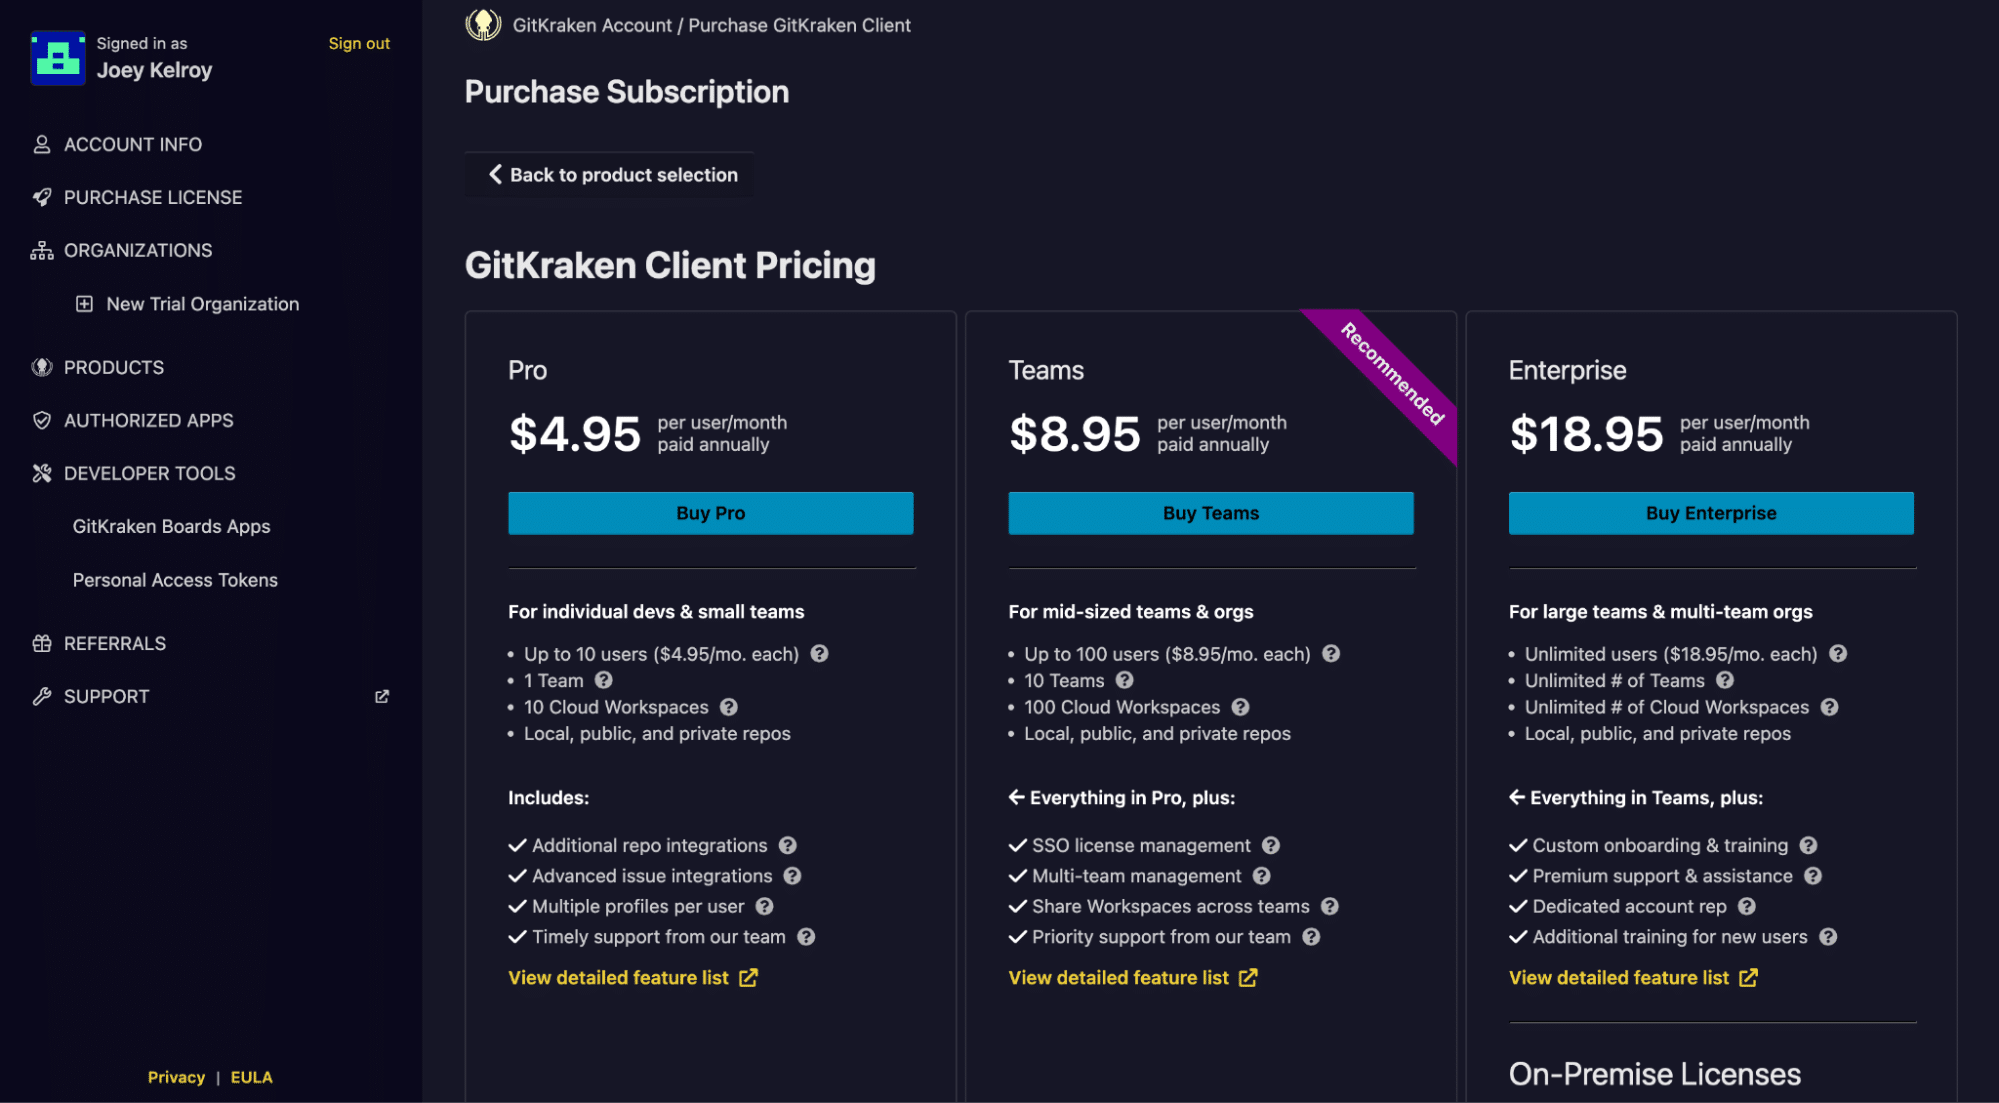The height and width of the screenshot is (1103, 1999).
Task: Show info for Multiple profiles per user
Action: click(765, 906)
